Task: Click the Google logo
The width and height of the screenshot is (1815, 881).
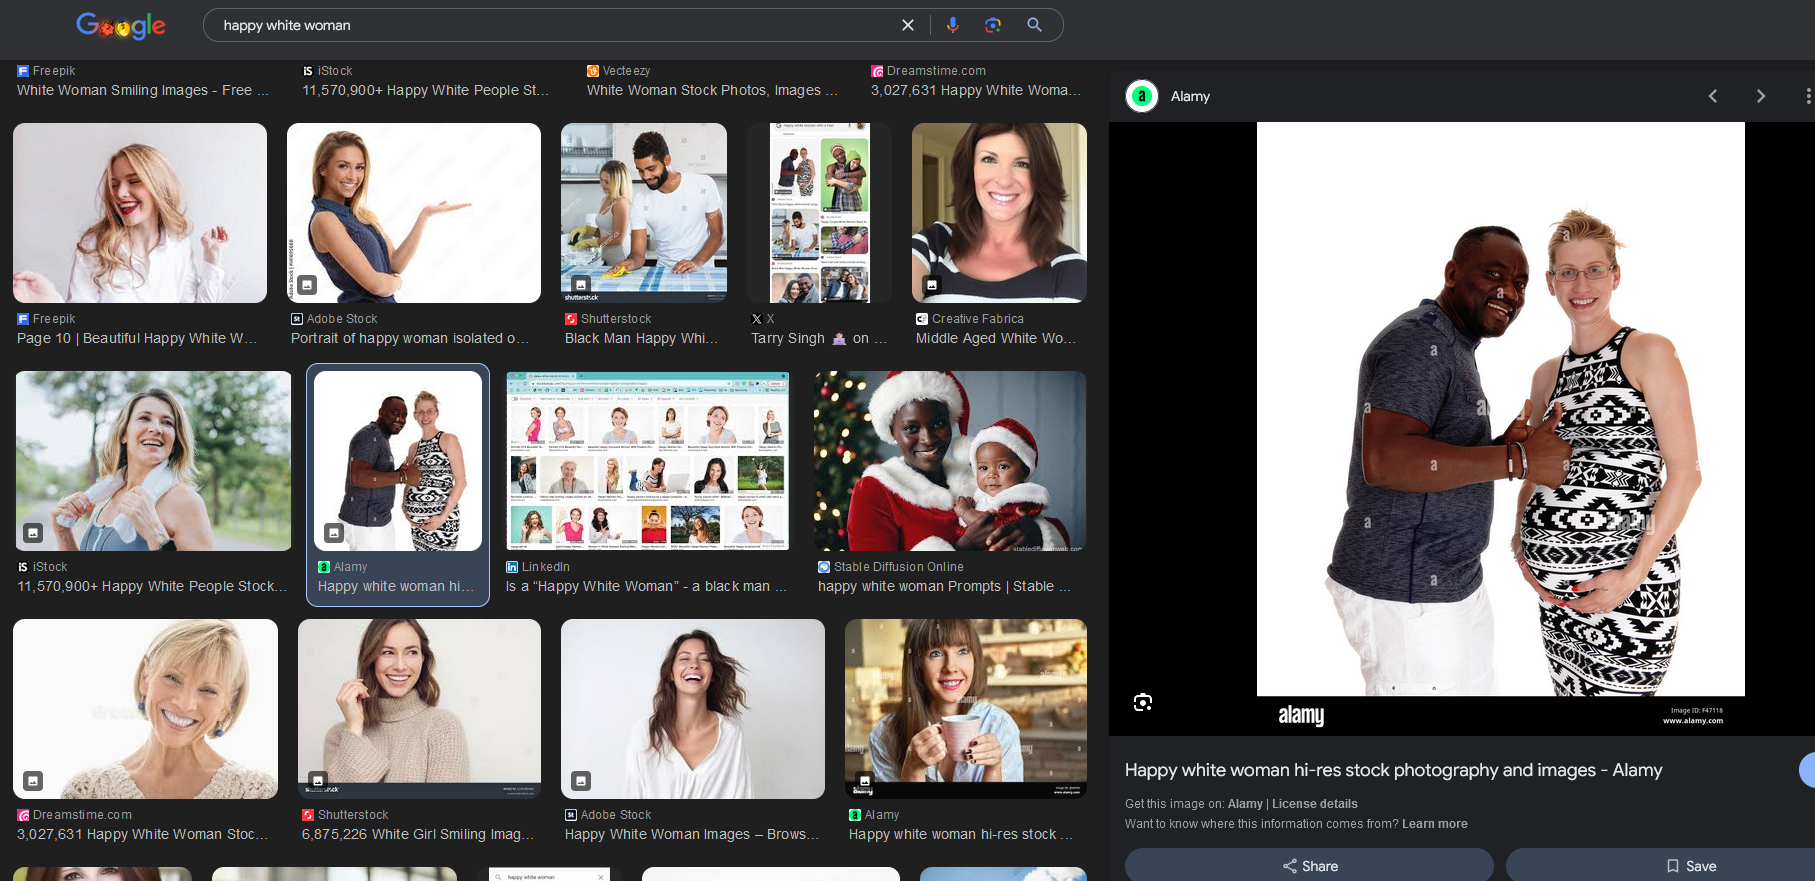Action: (x=121, y=26)
